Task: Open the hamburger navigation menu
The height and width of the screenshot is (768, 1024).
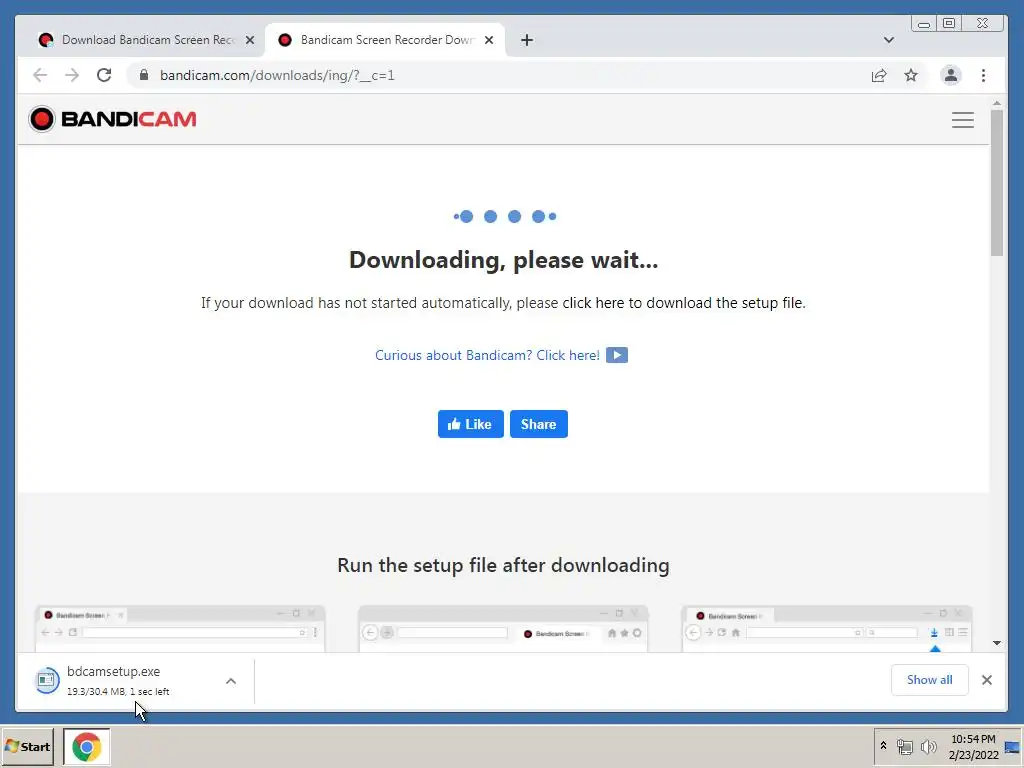Action: pos(962,120)
